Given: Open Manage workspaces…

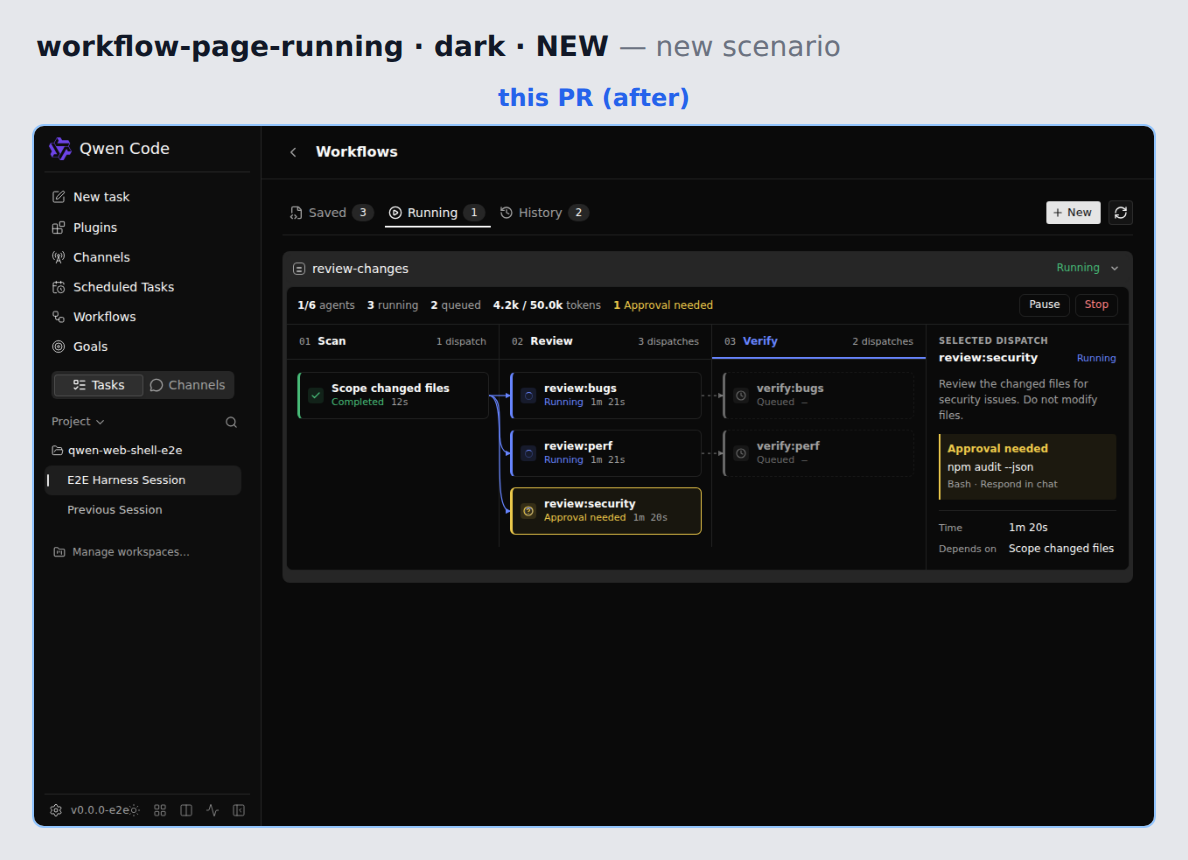Looking at the screenshot, I should [x=130, y=552].
